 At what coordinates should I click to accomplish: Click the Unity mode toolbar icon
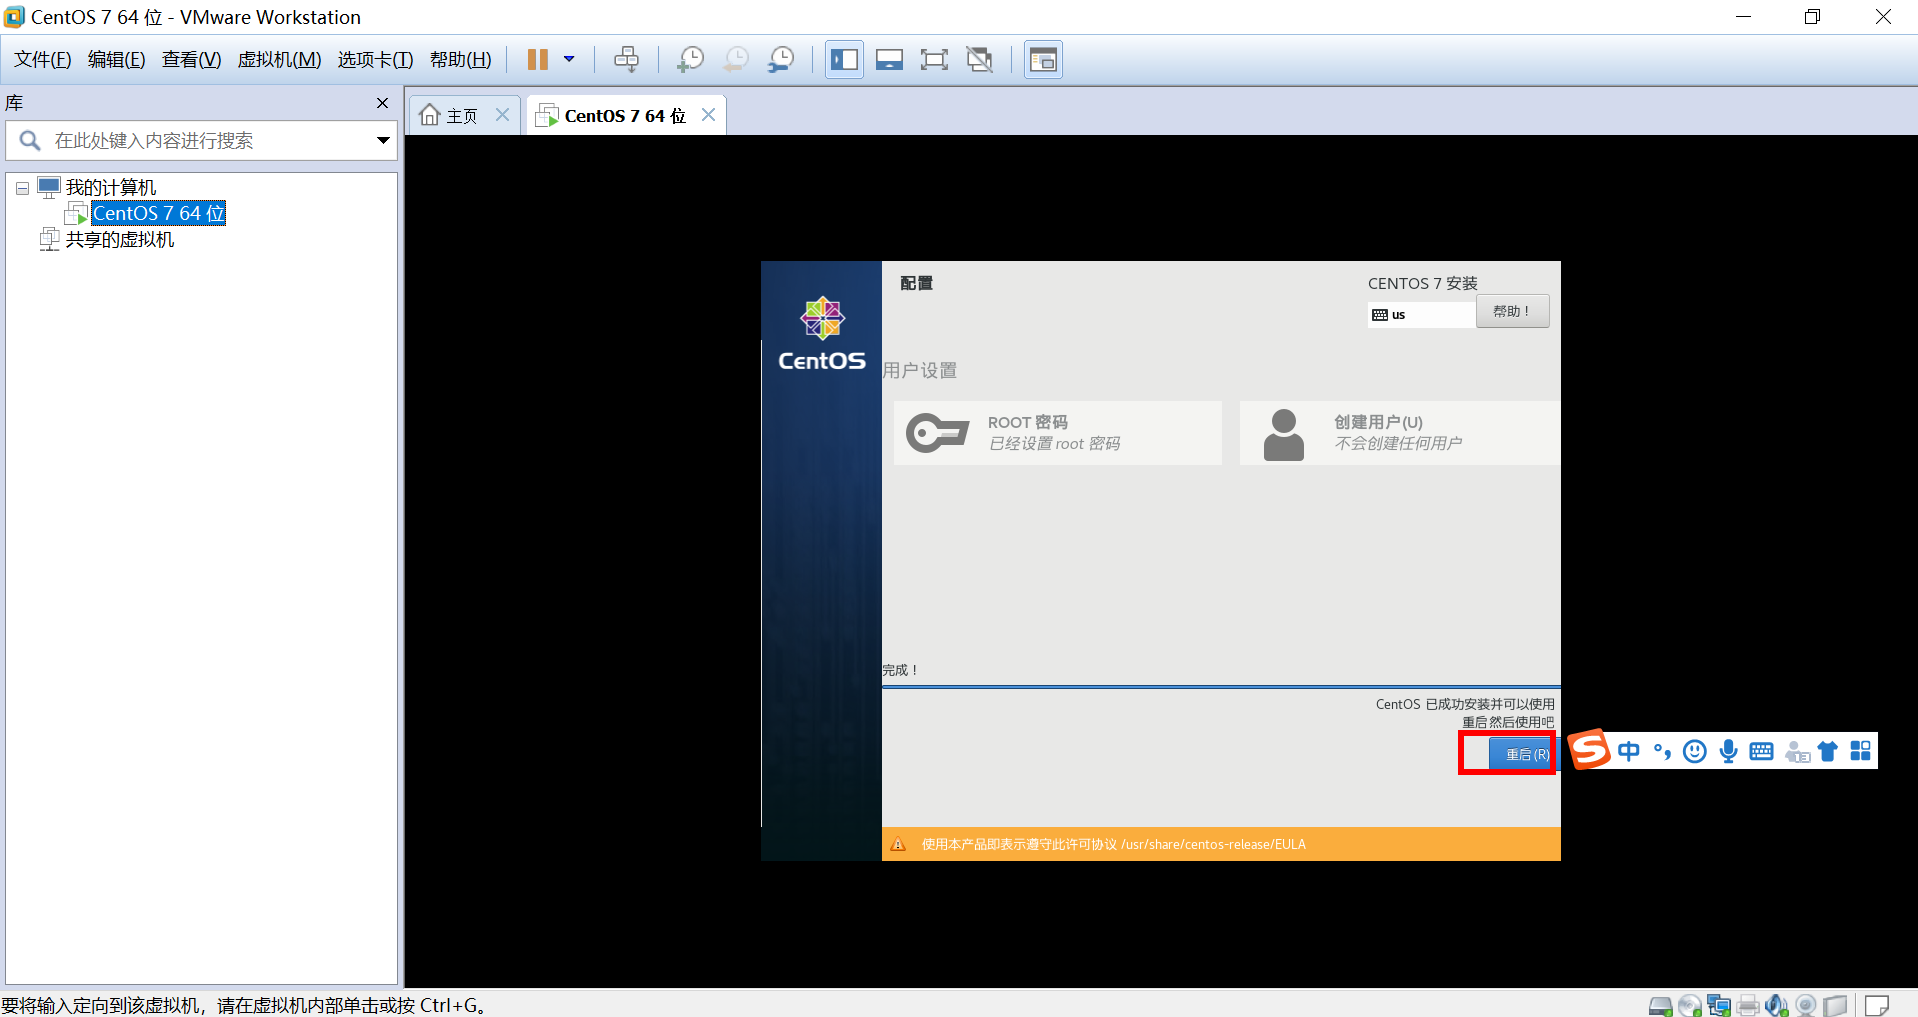point(980,60)
